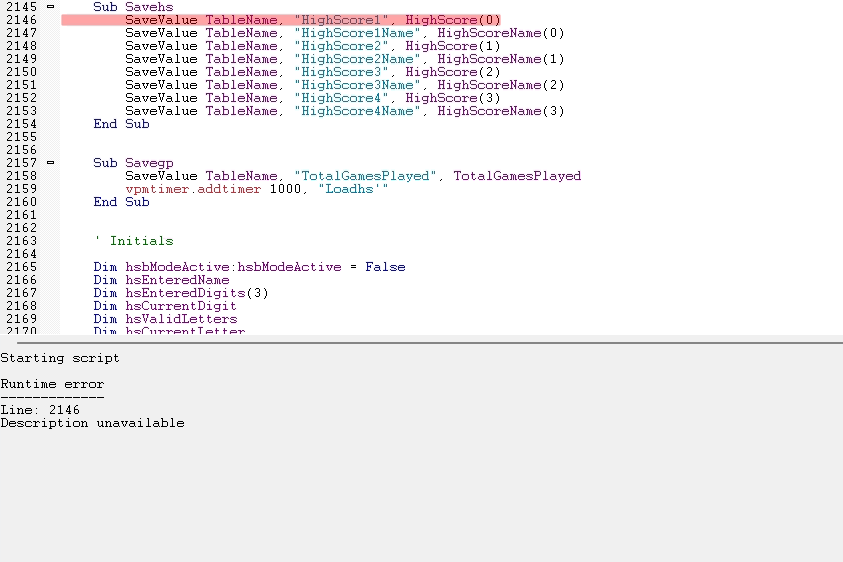Click the splitter bar above output pane

[x=430, y=342]
